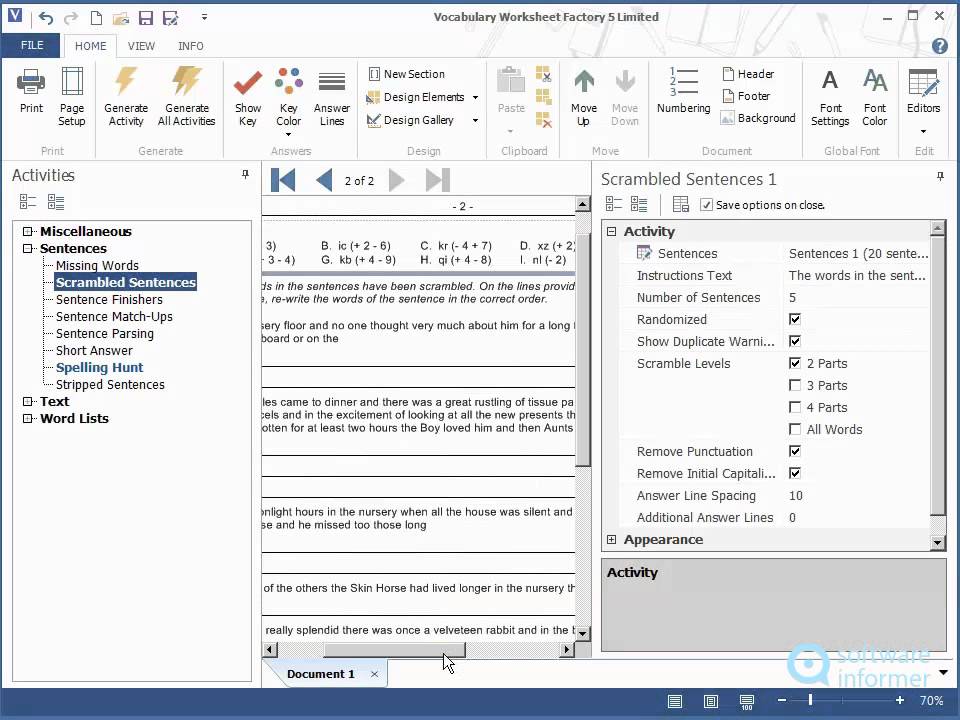
Task: Create a new document from quick toolbar
Action: pyautogui.click(x=96, y=18)
